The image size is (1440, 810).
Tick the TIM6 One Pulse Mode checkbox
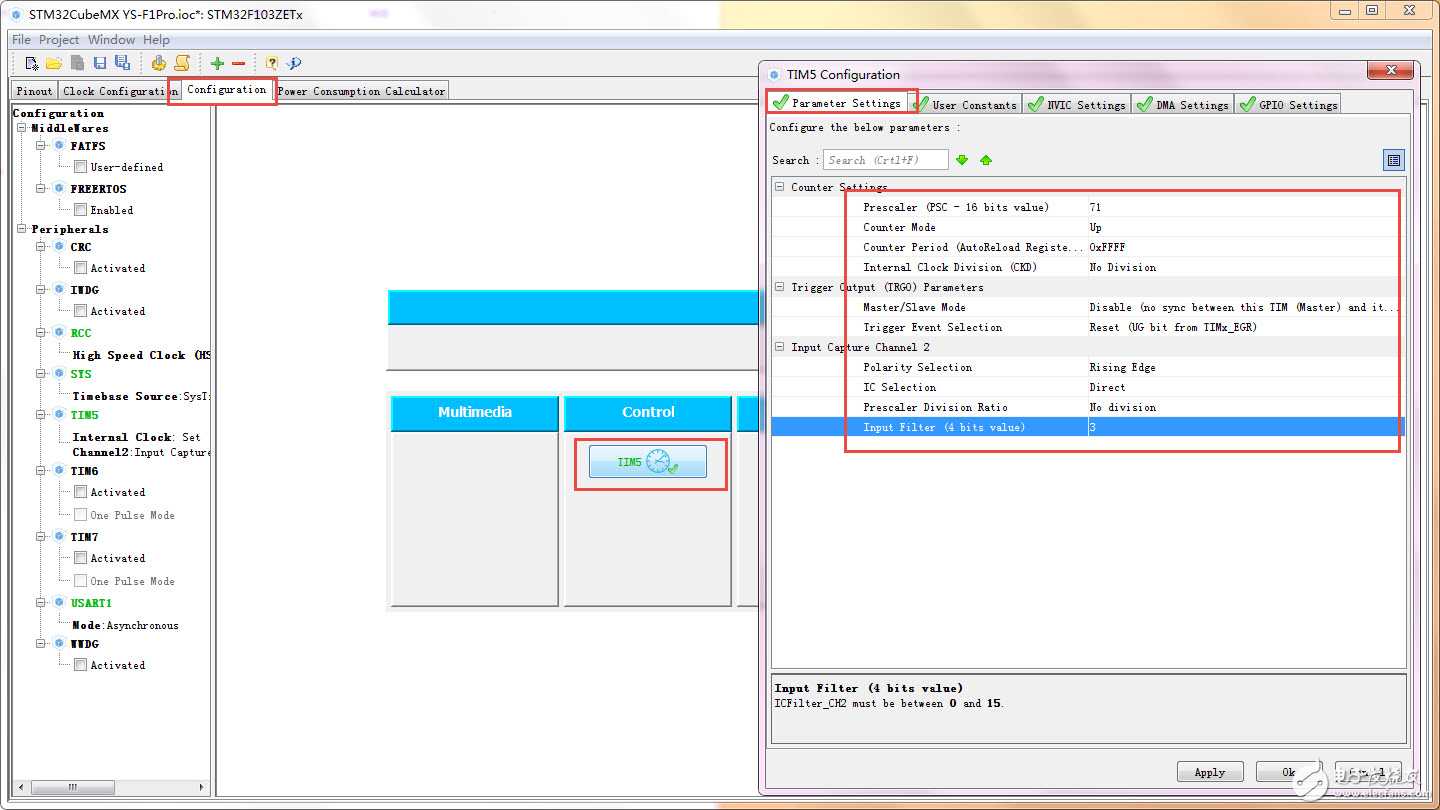[x=80, y=515]
